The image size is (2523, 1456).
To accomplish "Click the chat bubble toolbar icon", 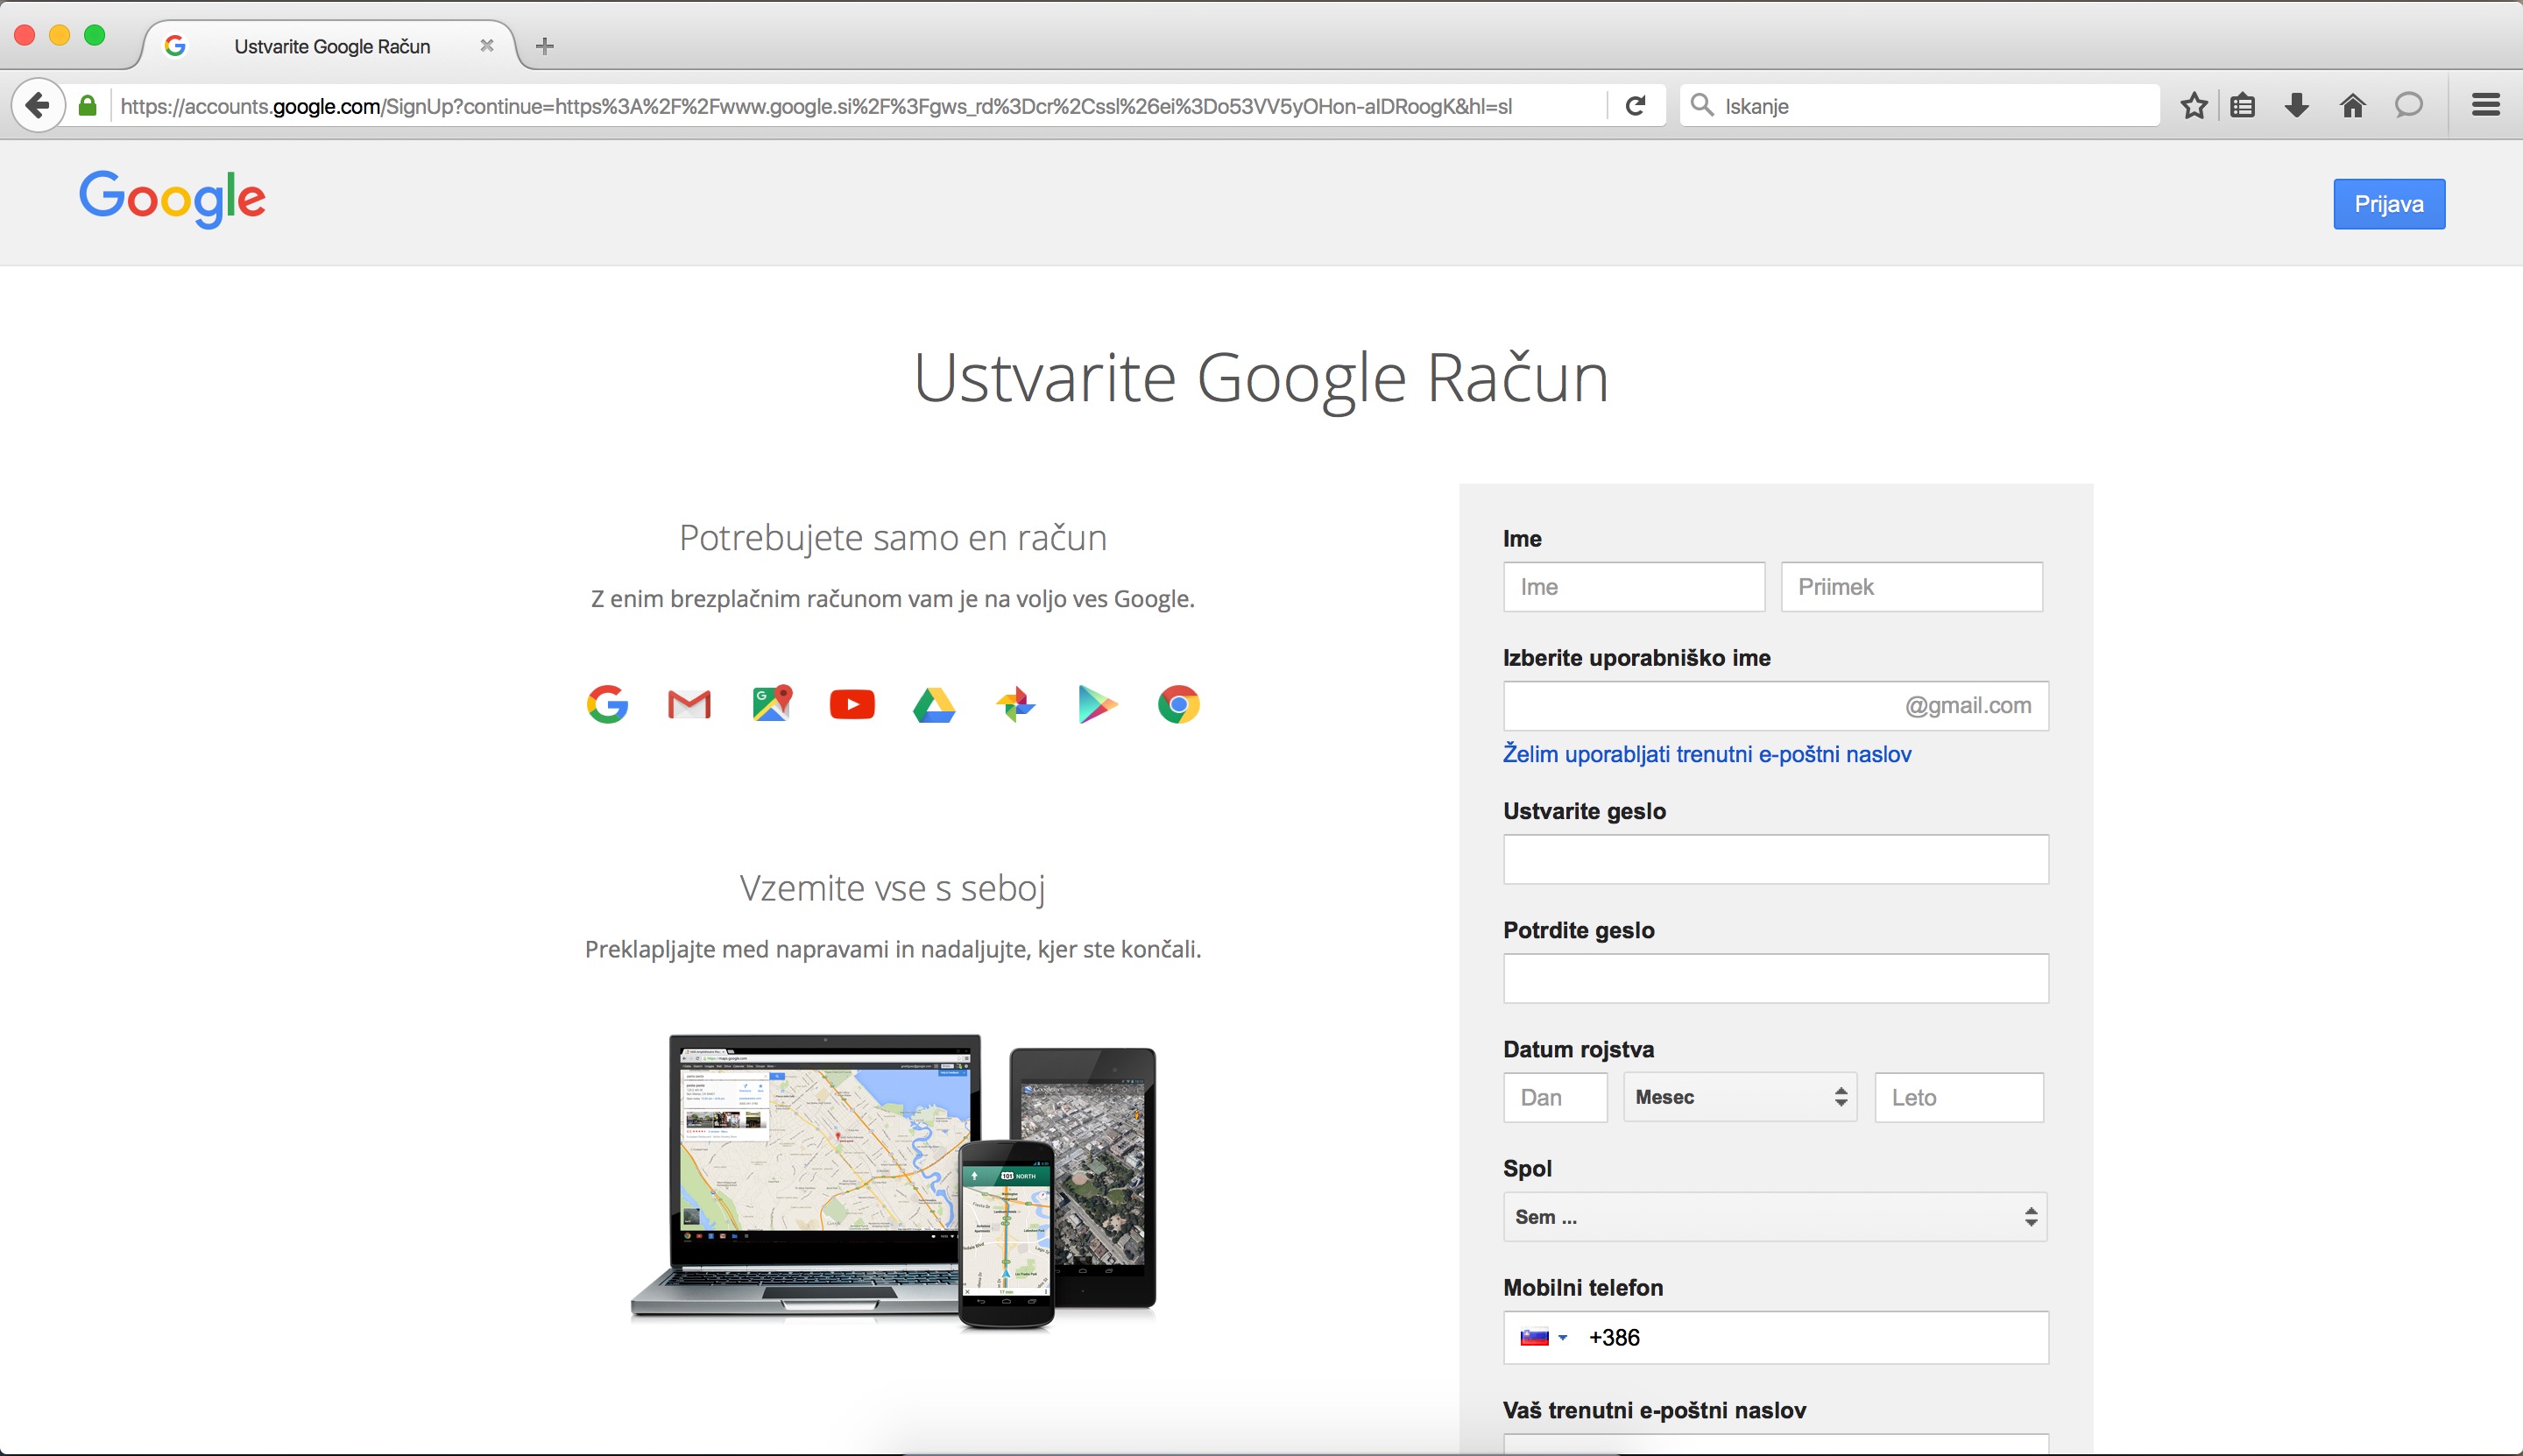I will point(2409,105).
